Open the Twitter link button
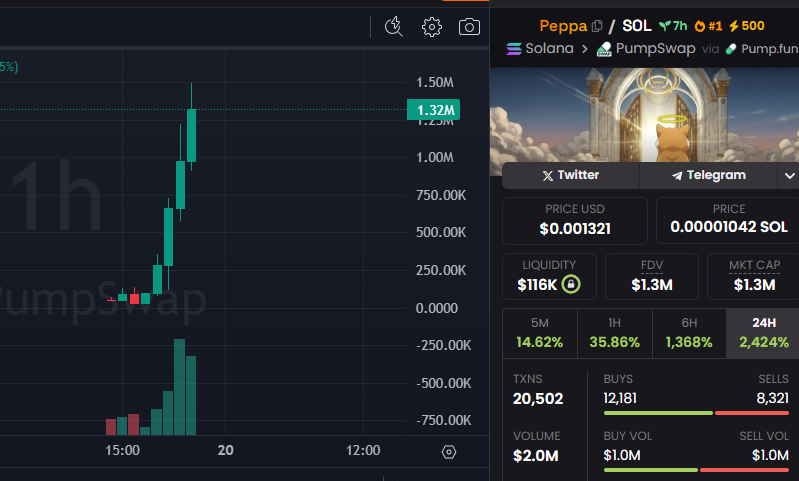Viewport: 799px width, 481px height. 571,175
